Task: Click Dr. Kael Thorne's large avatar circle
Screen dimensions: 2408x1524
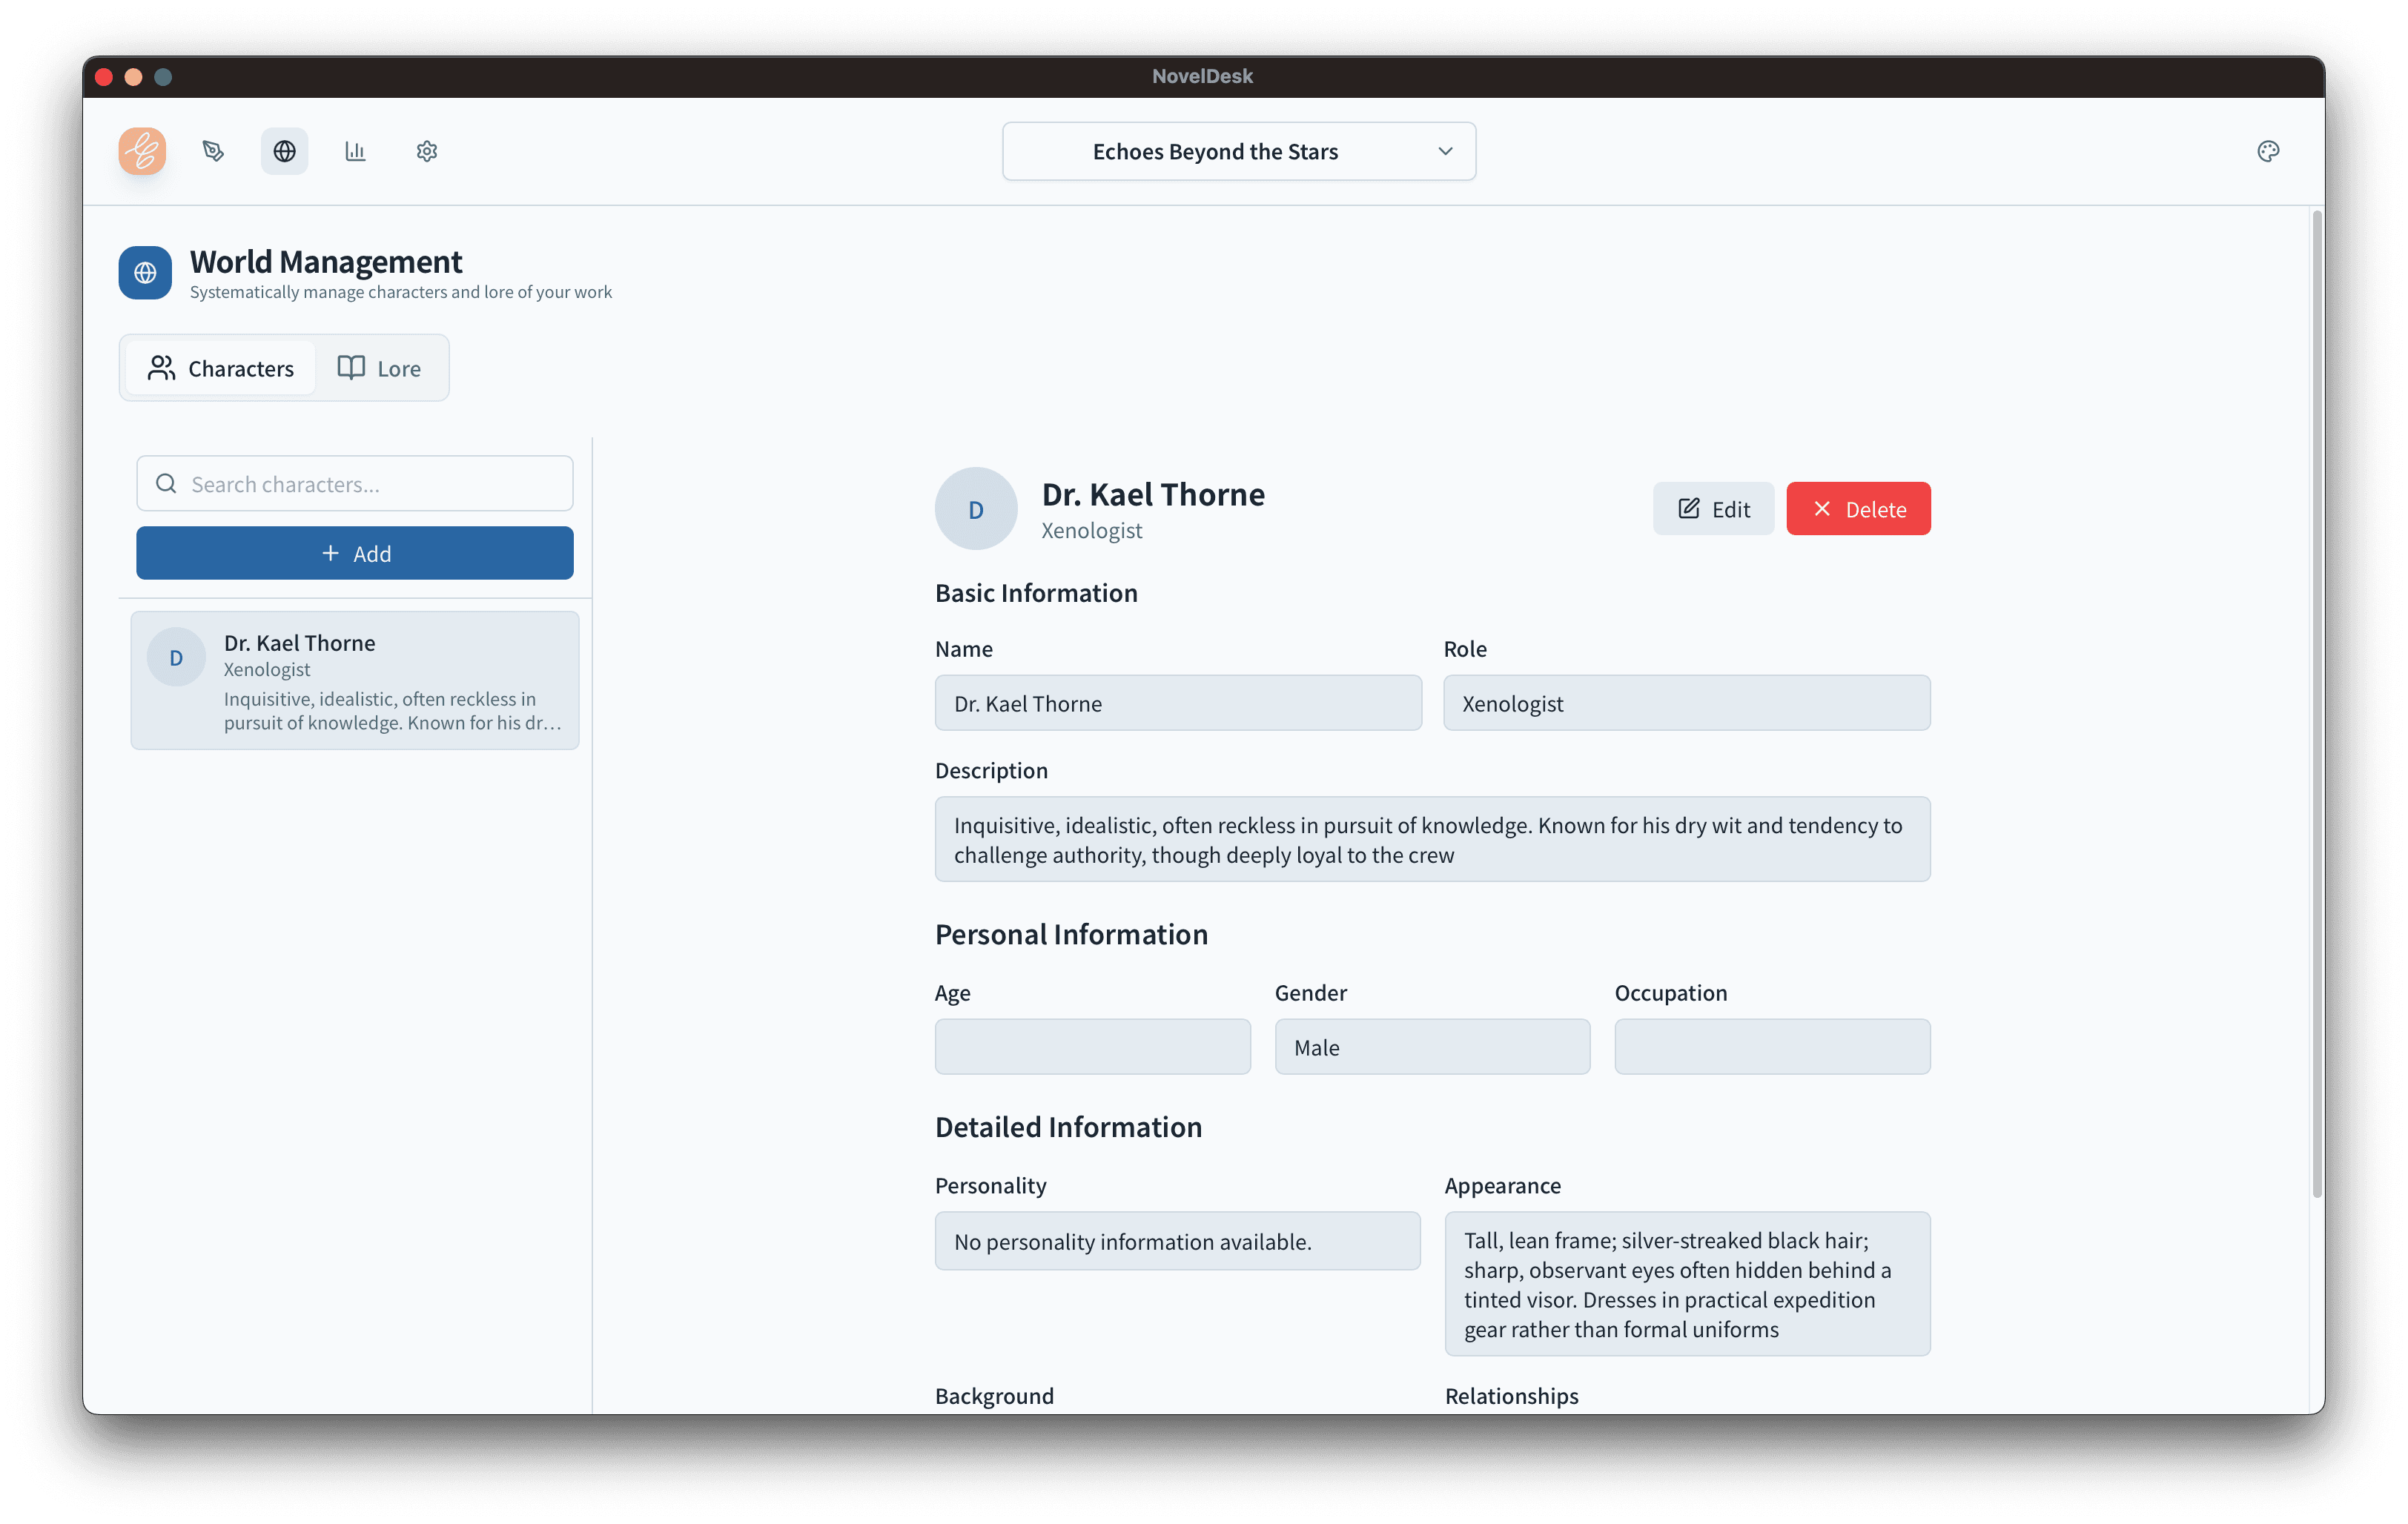Action: click(975, 509)
